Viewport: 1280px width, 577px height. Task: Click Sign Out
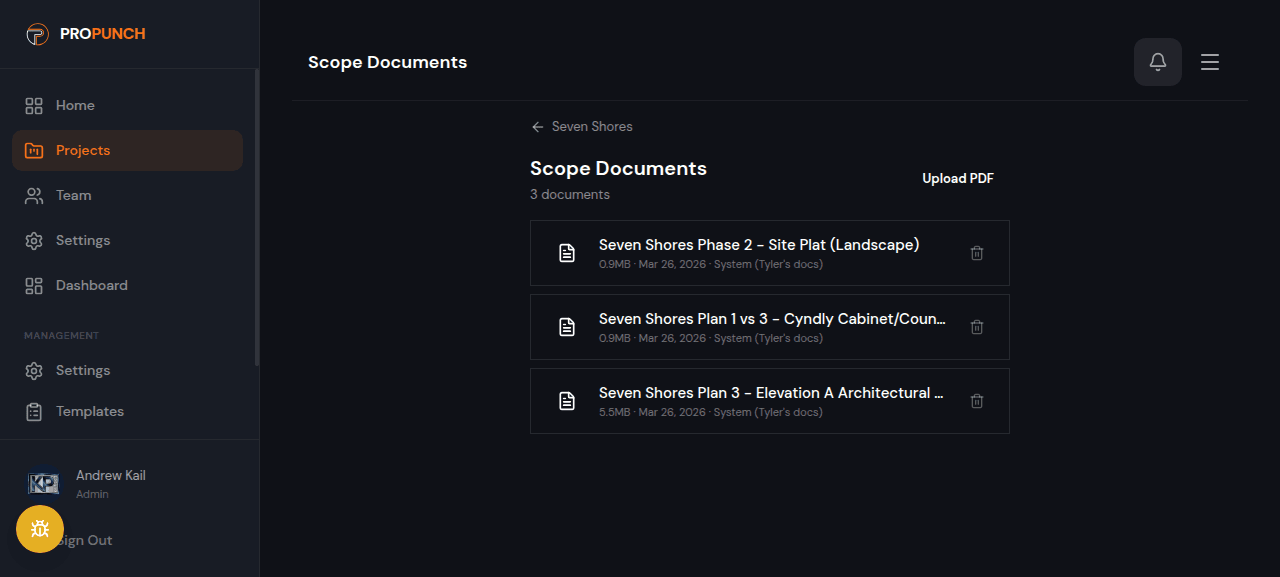point(85,540)
